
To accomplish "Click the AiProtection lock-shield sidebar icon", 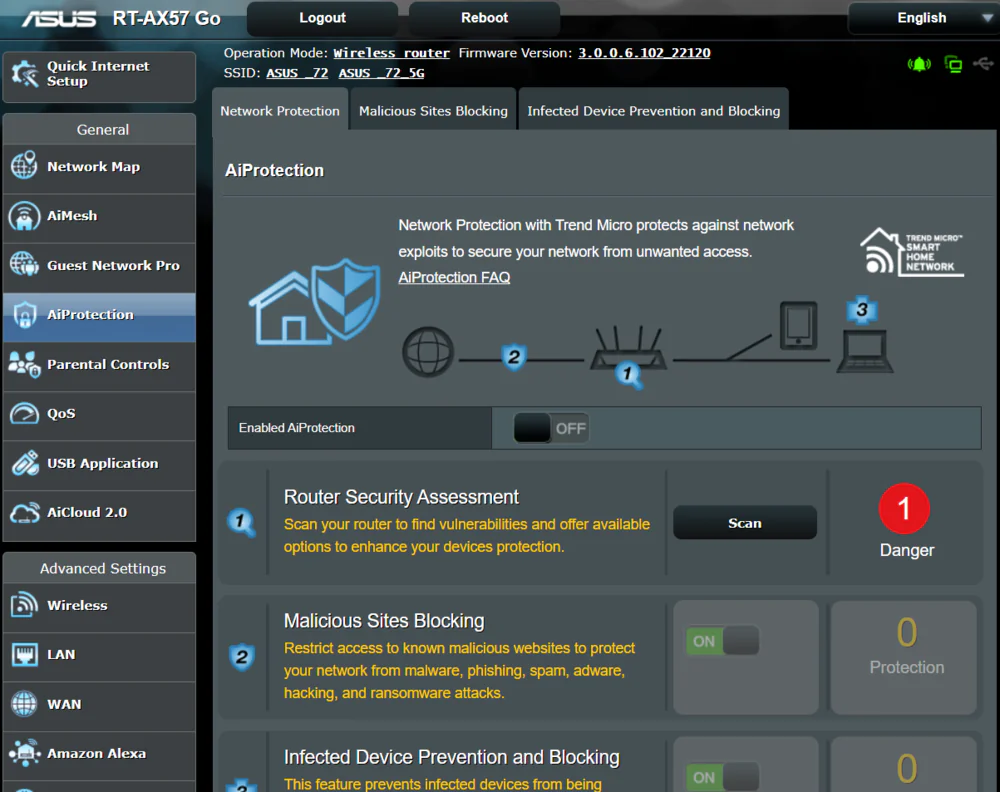I will click(x=24, y=314).
